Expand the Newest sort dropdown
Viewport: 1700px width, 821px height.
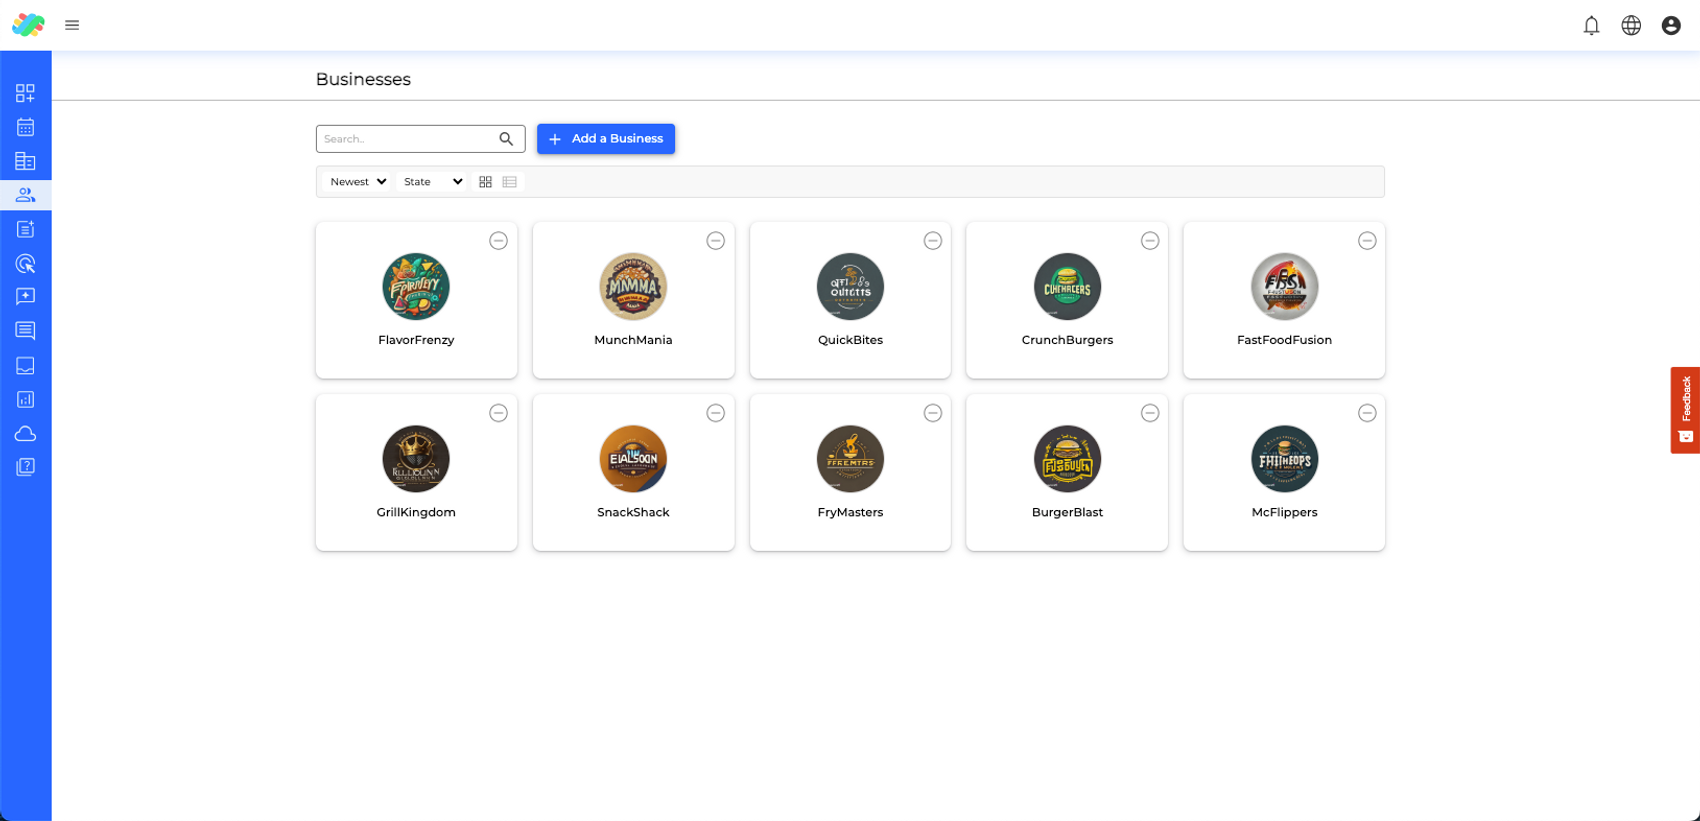[x=358, y=182]
